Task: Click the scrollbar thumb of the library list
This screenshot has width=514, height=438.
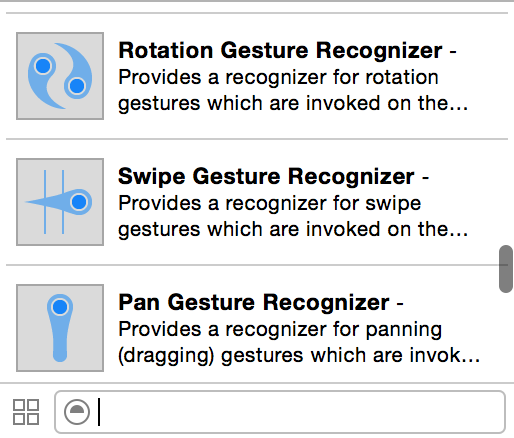Action: click(506, 269)
